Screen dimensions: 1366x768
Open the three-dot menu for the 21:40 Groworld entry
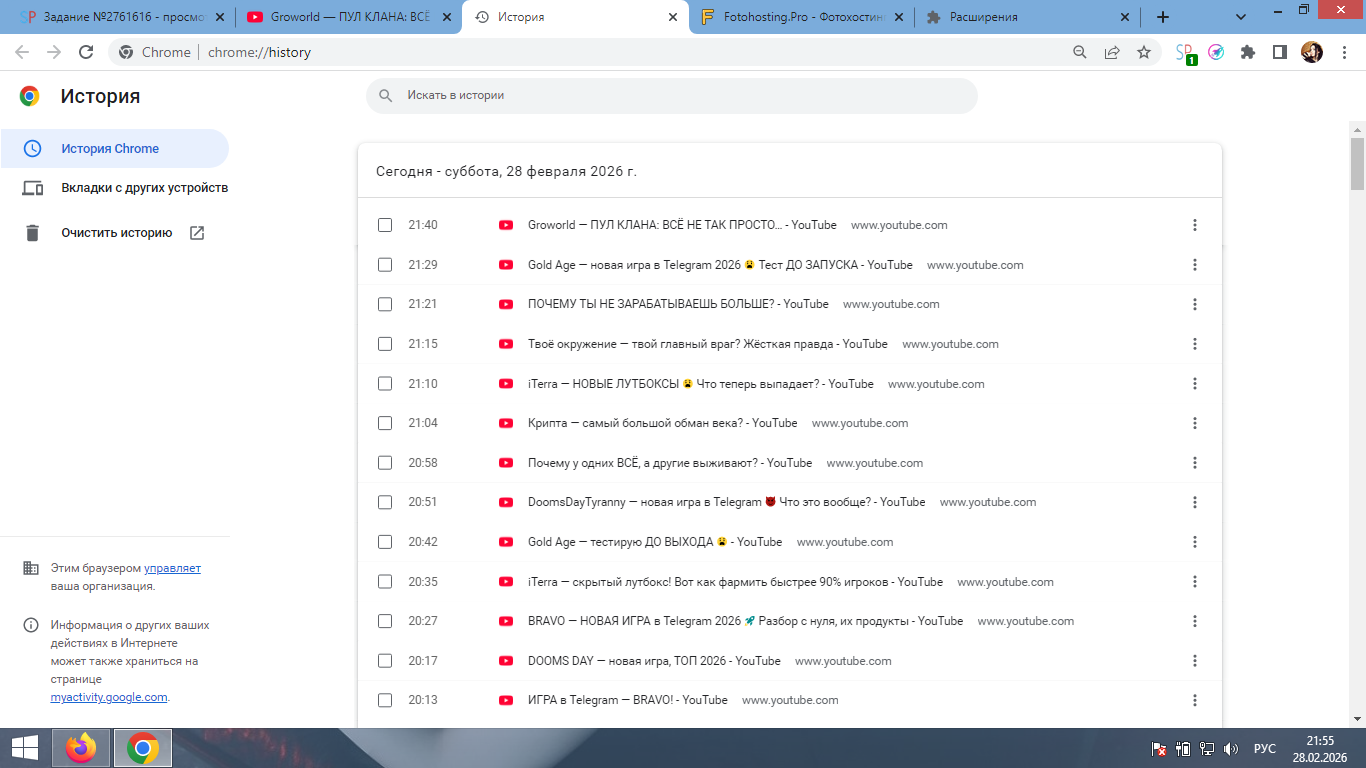pyautogui.click(x=1194, y=225)
